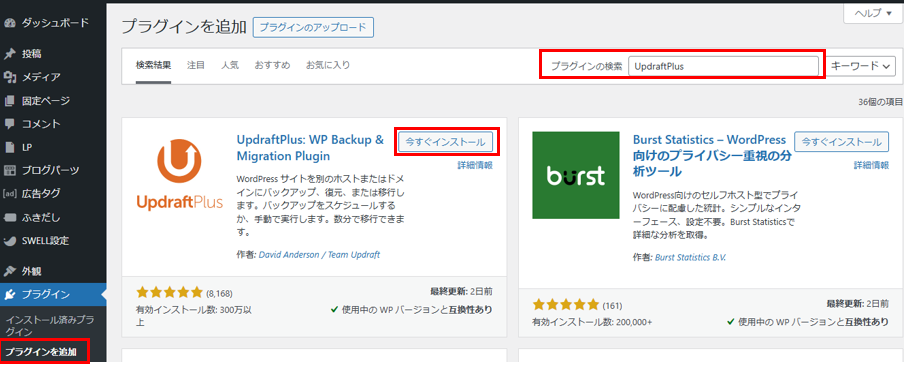Click Burst Statistics five-star rating
This screenshot has width=904, height=366.
[x=566, y=304]
